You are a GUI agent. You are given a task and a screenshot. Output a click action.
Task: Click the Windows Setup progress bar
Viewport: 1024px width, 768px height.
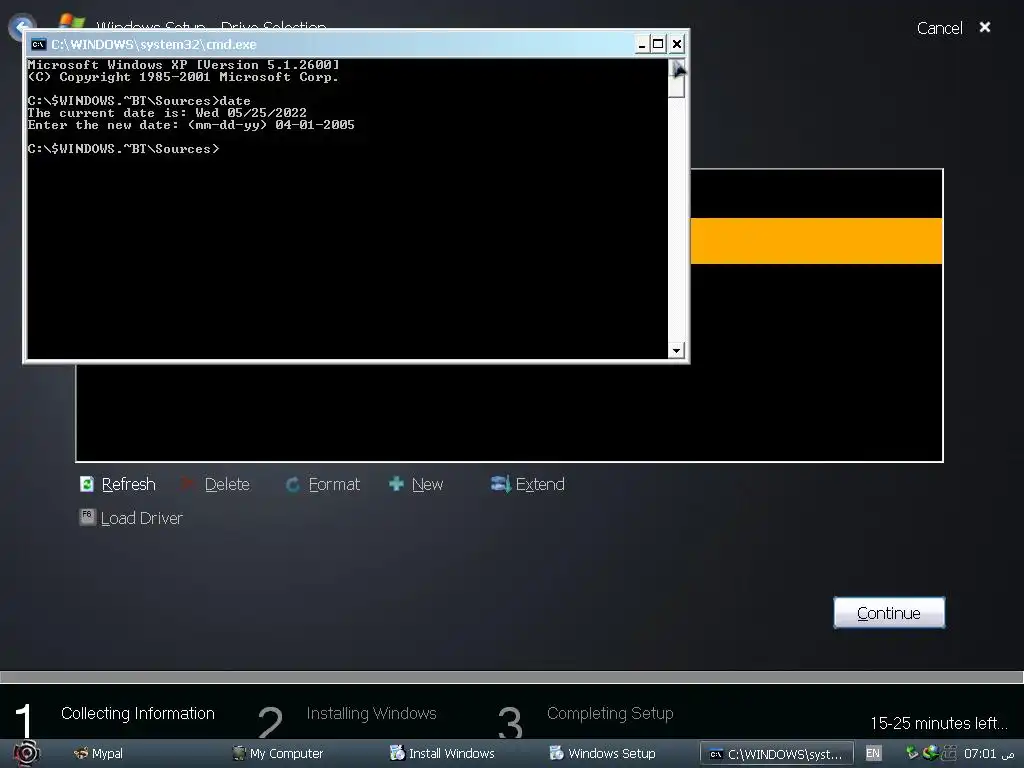click(512, 677)
